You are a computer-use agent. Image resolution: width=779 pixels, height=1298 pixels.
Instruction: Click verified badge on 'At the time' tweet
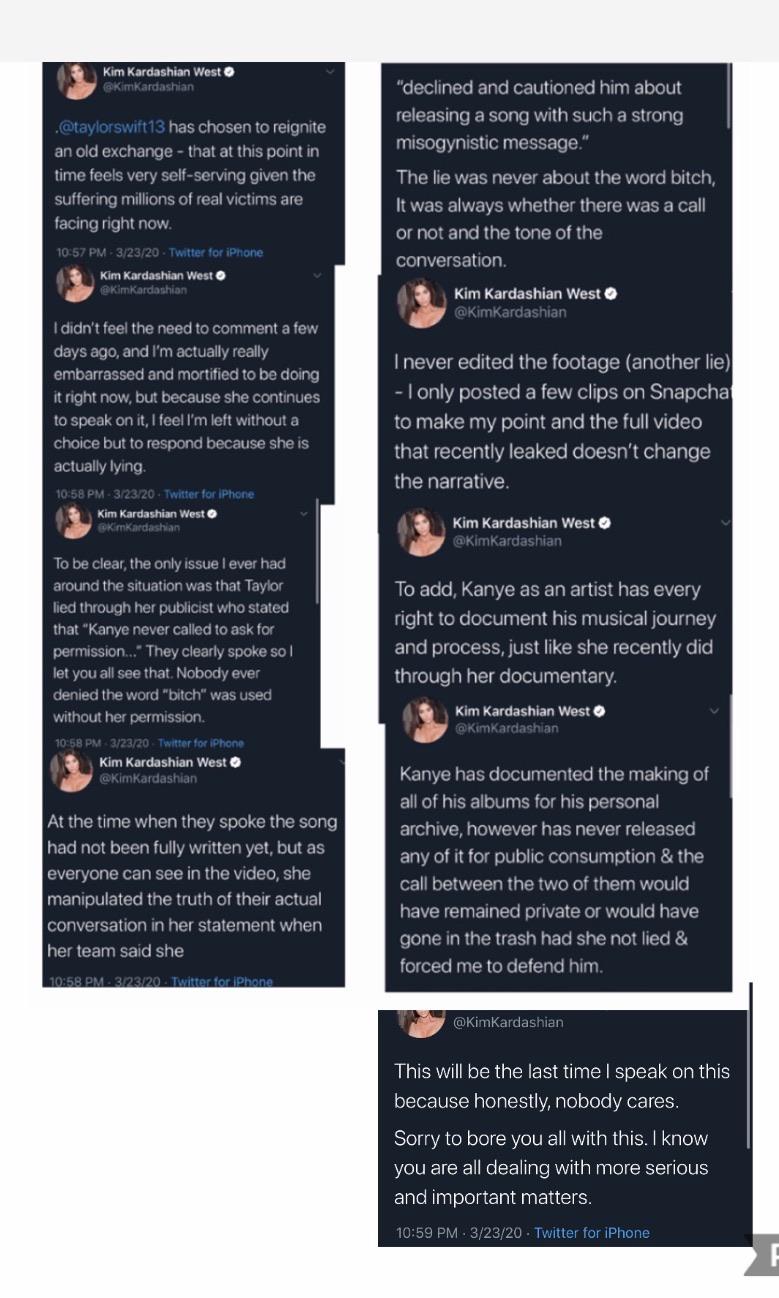[235, 762]
